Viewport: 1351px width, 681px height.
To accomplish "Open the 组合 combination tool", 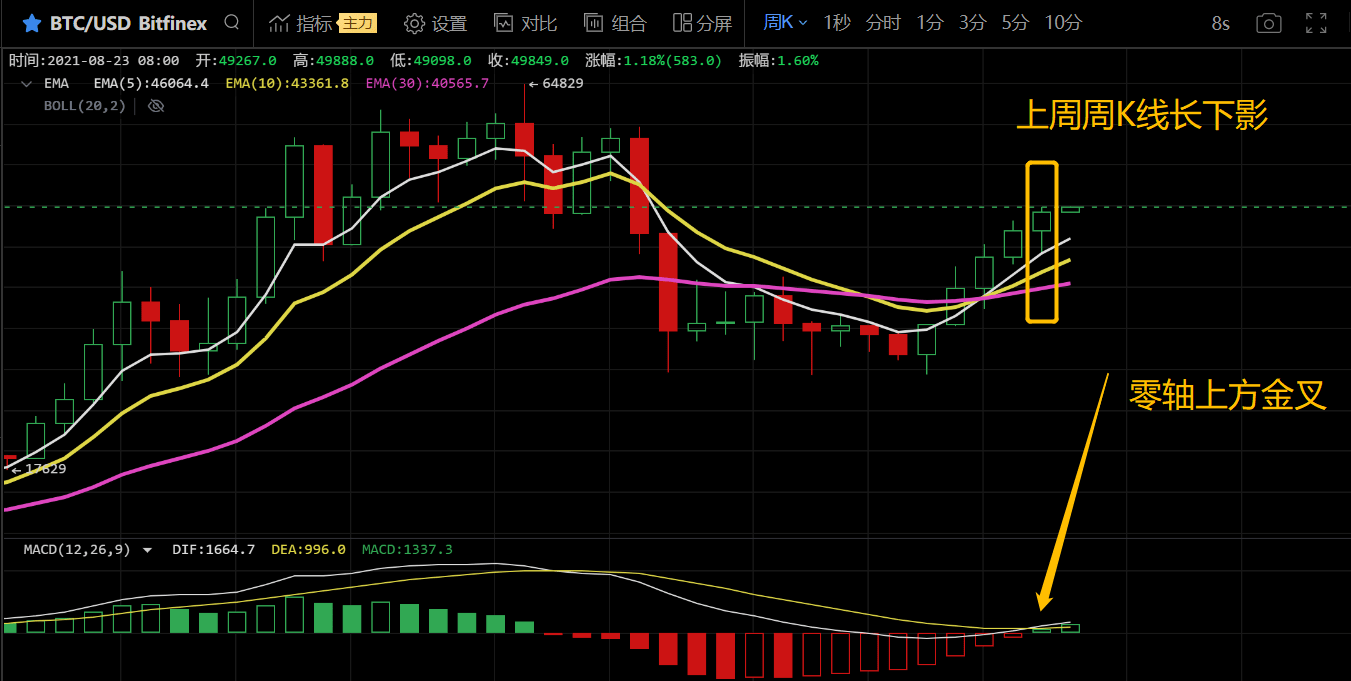I will pyautogui.click(x=615, y=23).
